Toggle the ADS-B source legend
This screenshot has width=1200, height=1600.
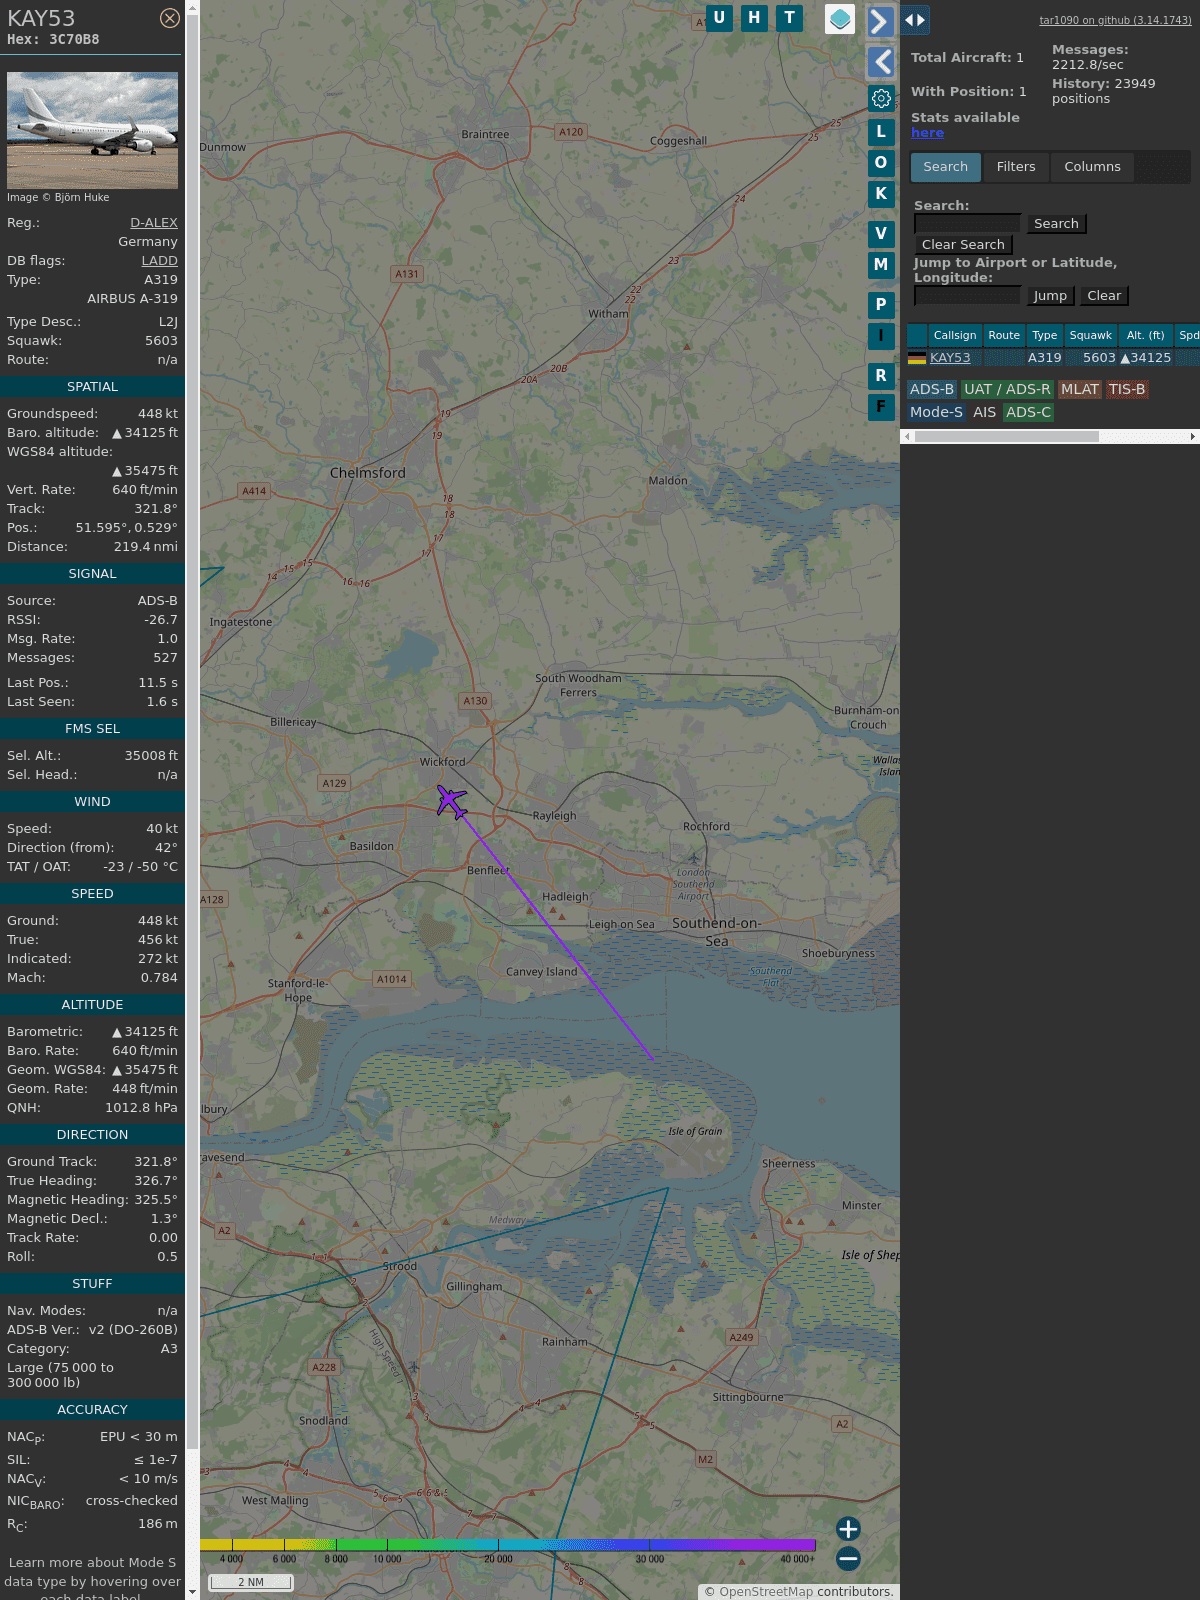[x=932, y=390]
